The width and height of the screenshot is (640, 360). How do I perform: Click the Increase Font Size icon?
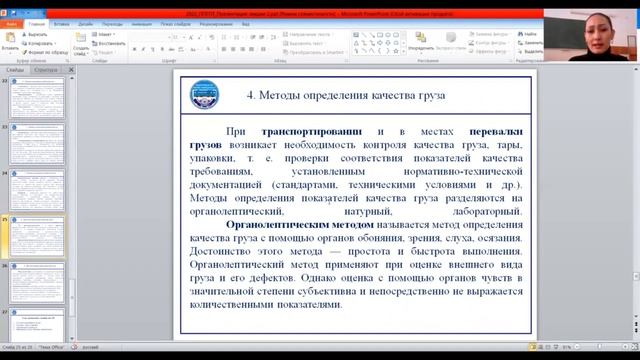191,38
